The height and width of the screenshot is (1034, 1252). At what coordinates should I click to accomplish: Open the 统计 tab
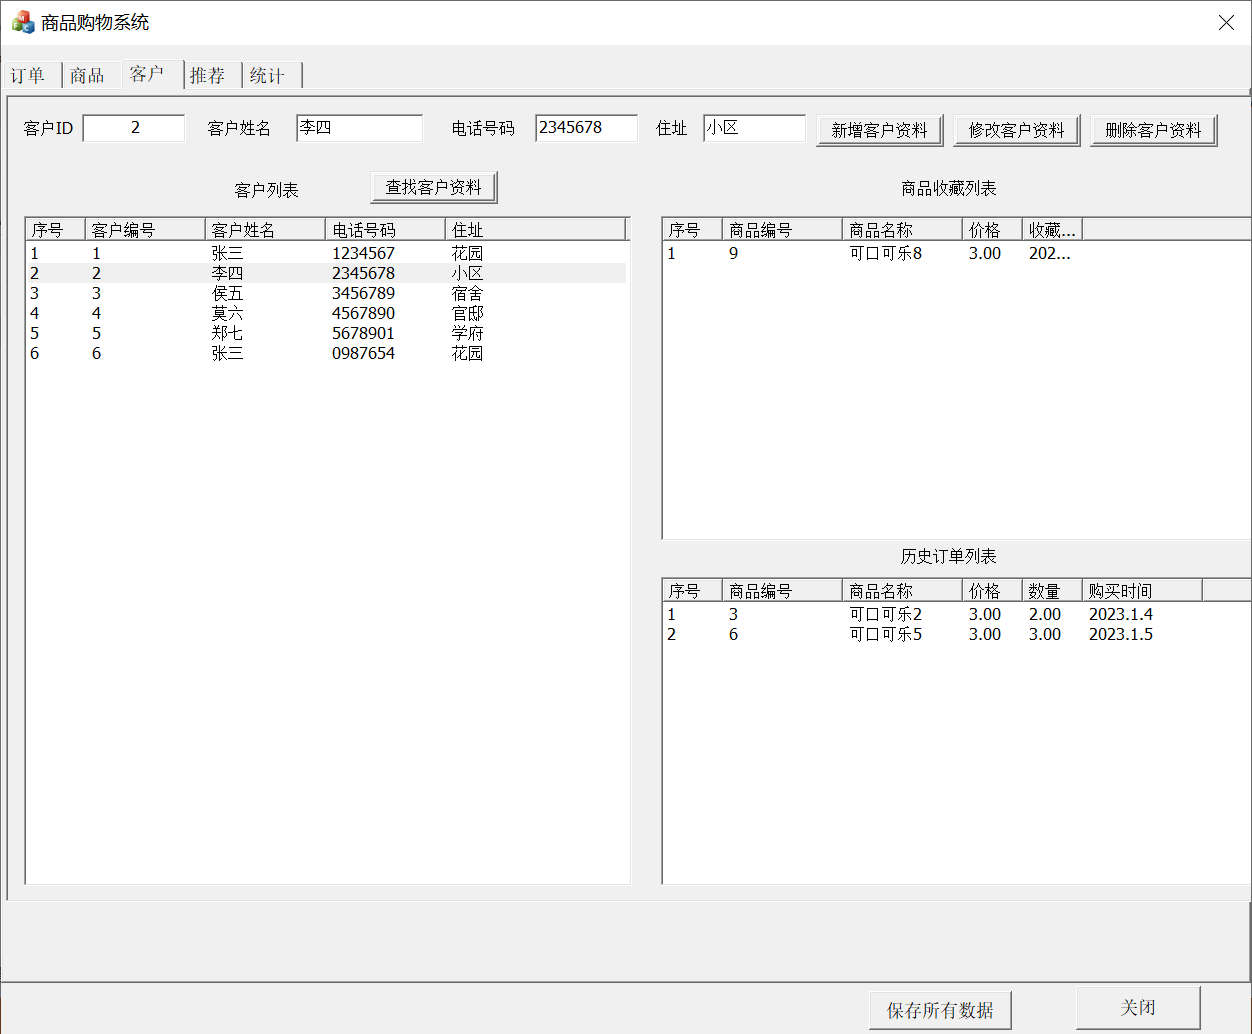(269, 76)
